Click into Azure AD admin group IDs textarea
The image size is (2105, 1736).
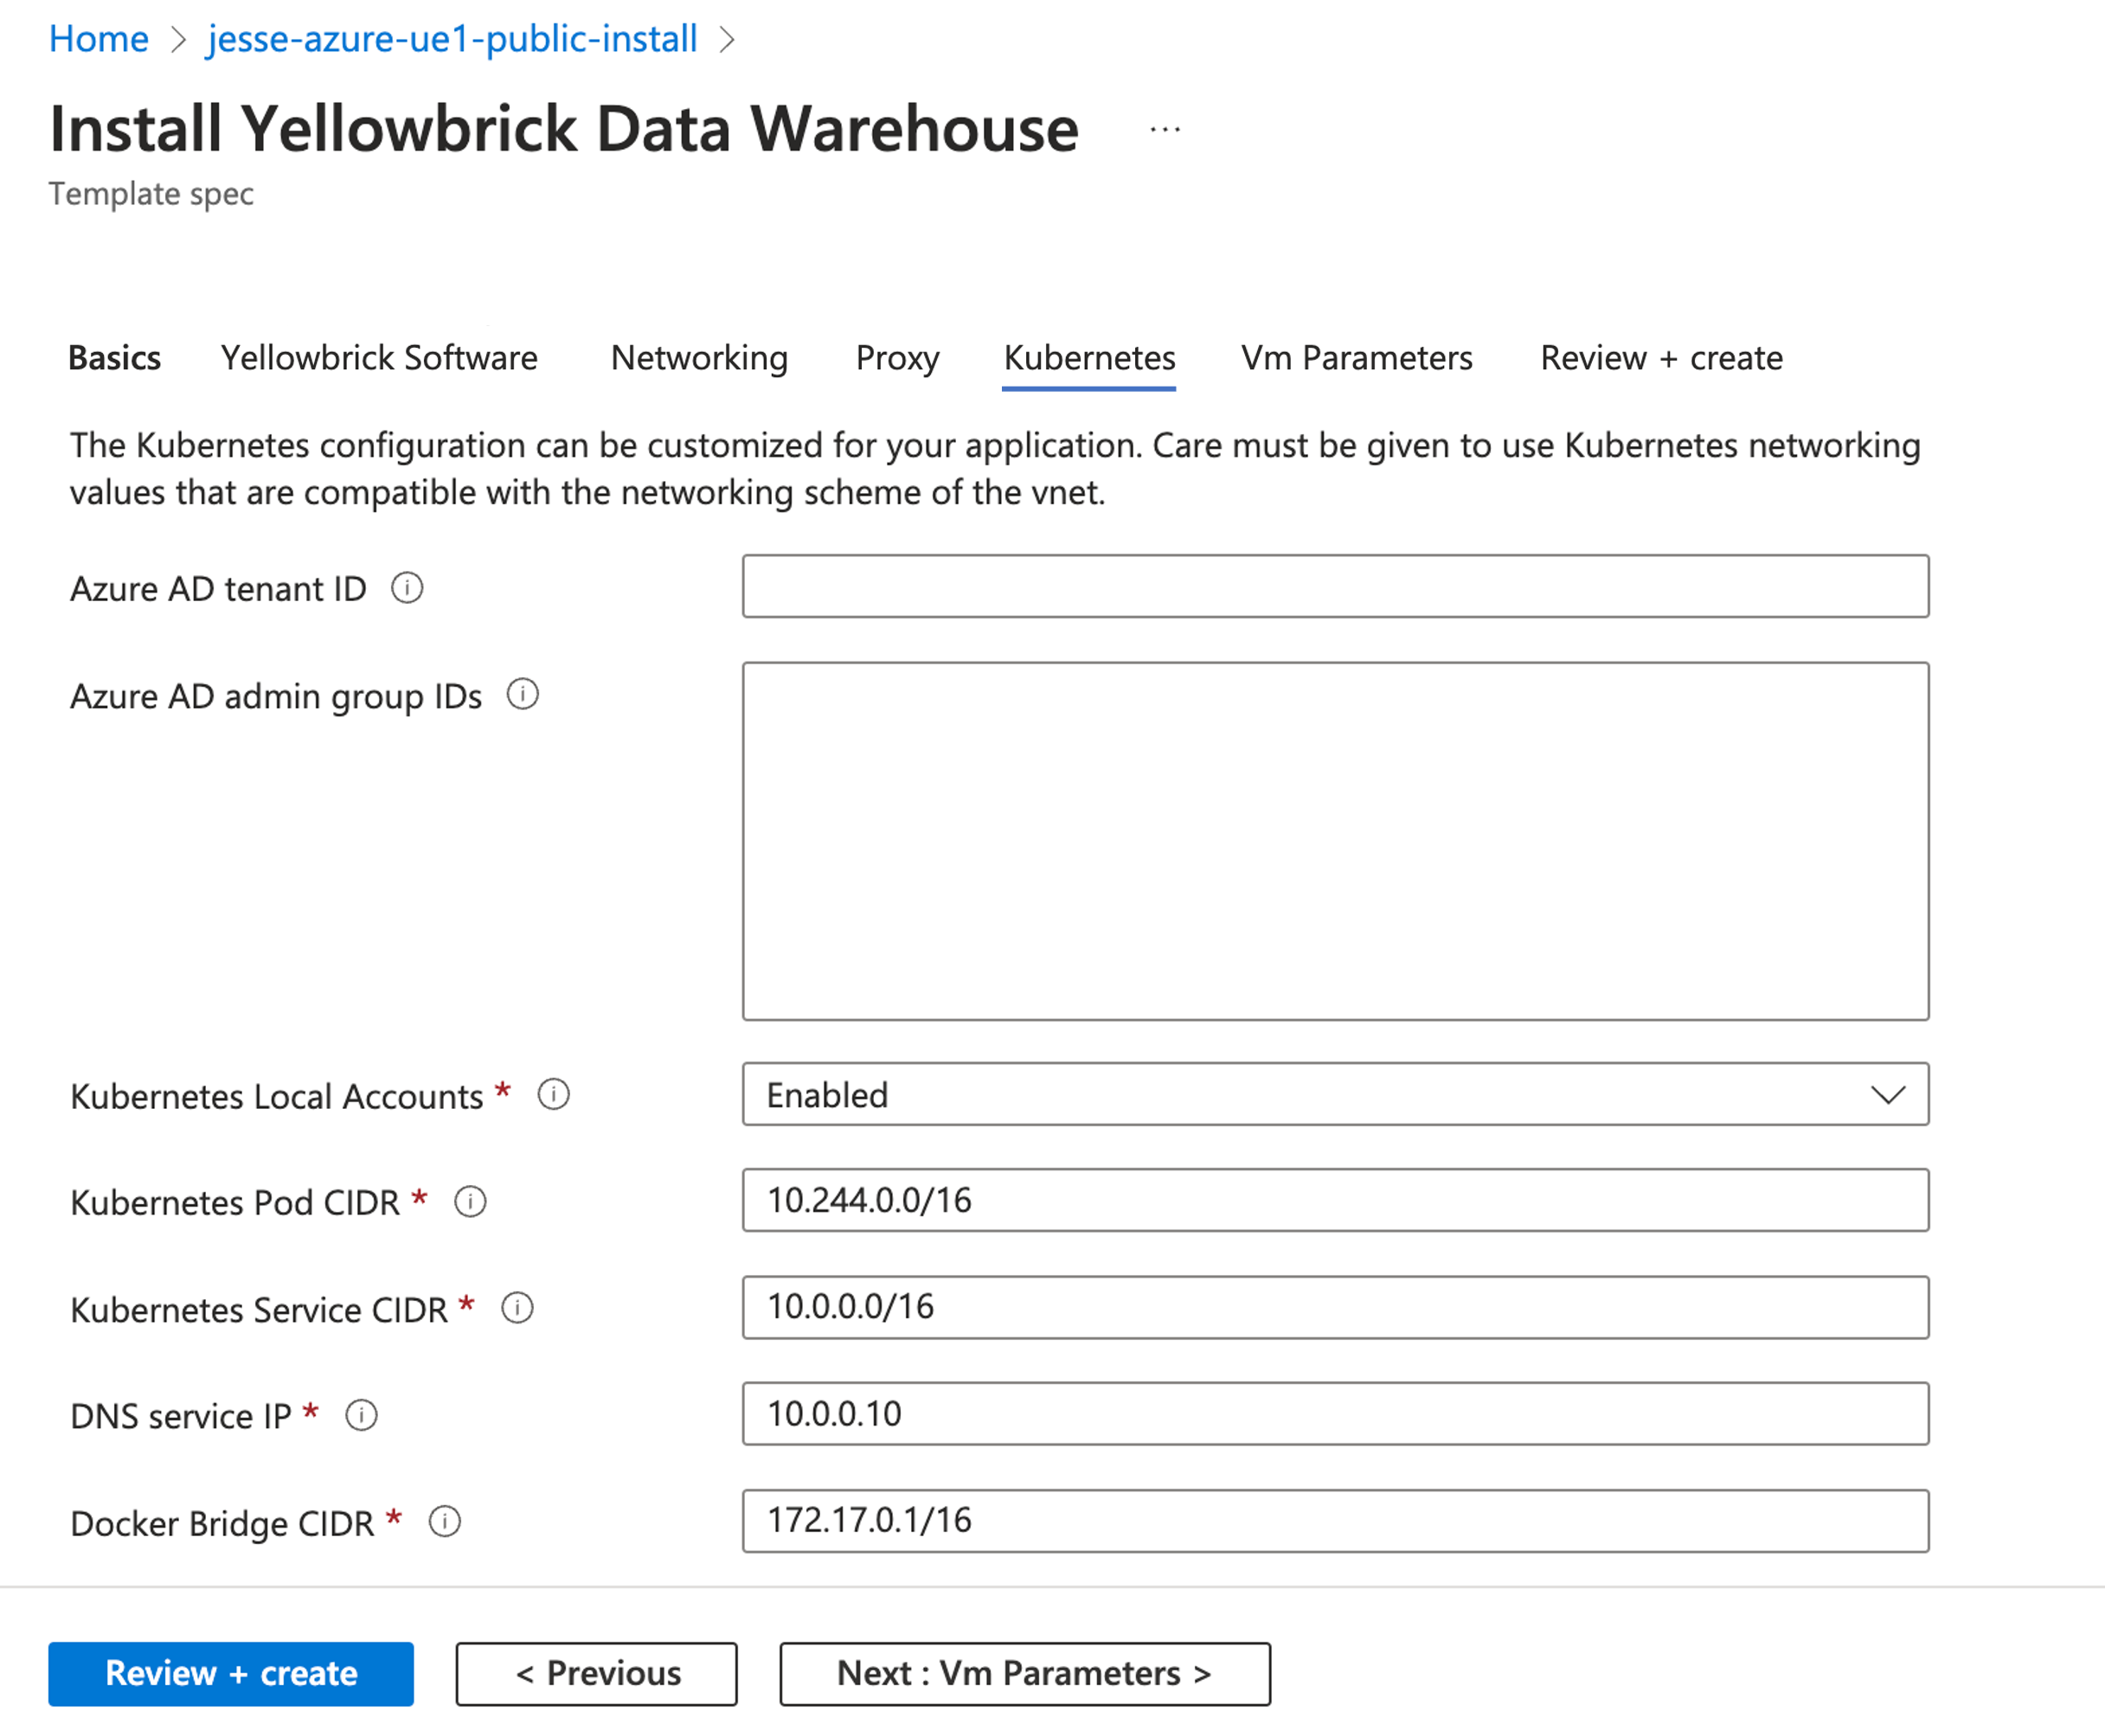coord(1335,841)
